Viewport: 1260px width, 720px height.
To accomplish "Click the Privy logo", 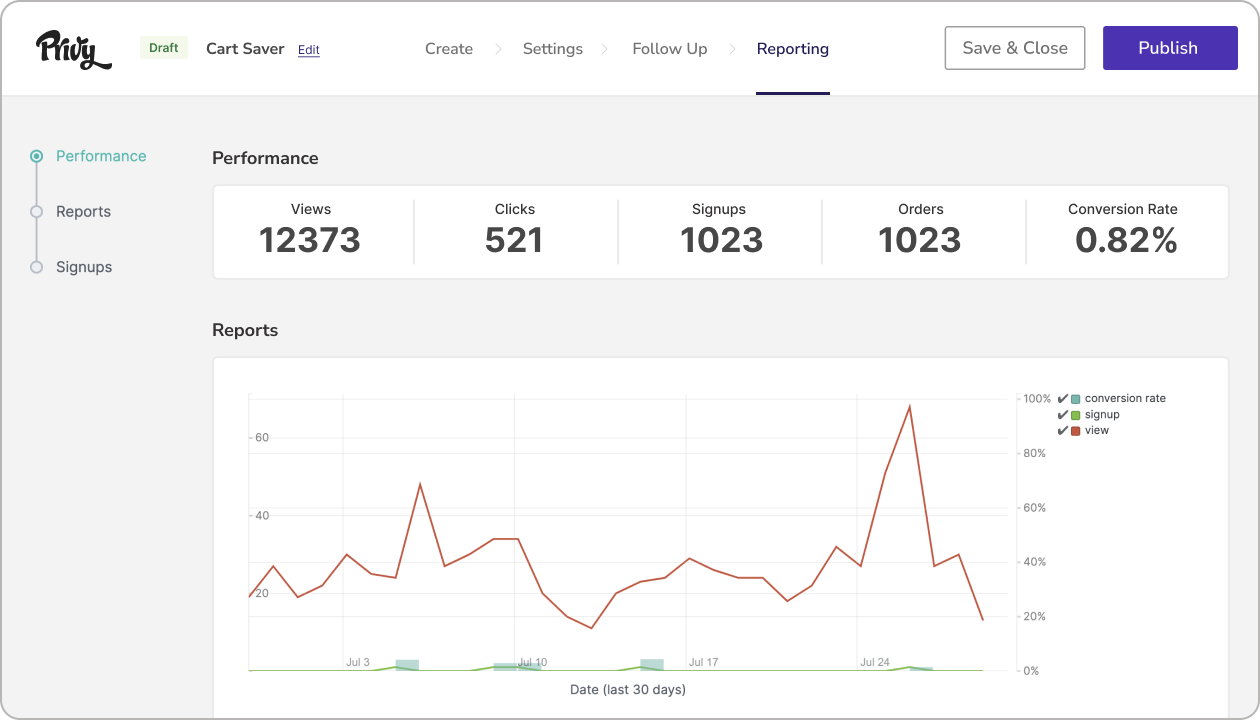I will 74,49.
